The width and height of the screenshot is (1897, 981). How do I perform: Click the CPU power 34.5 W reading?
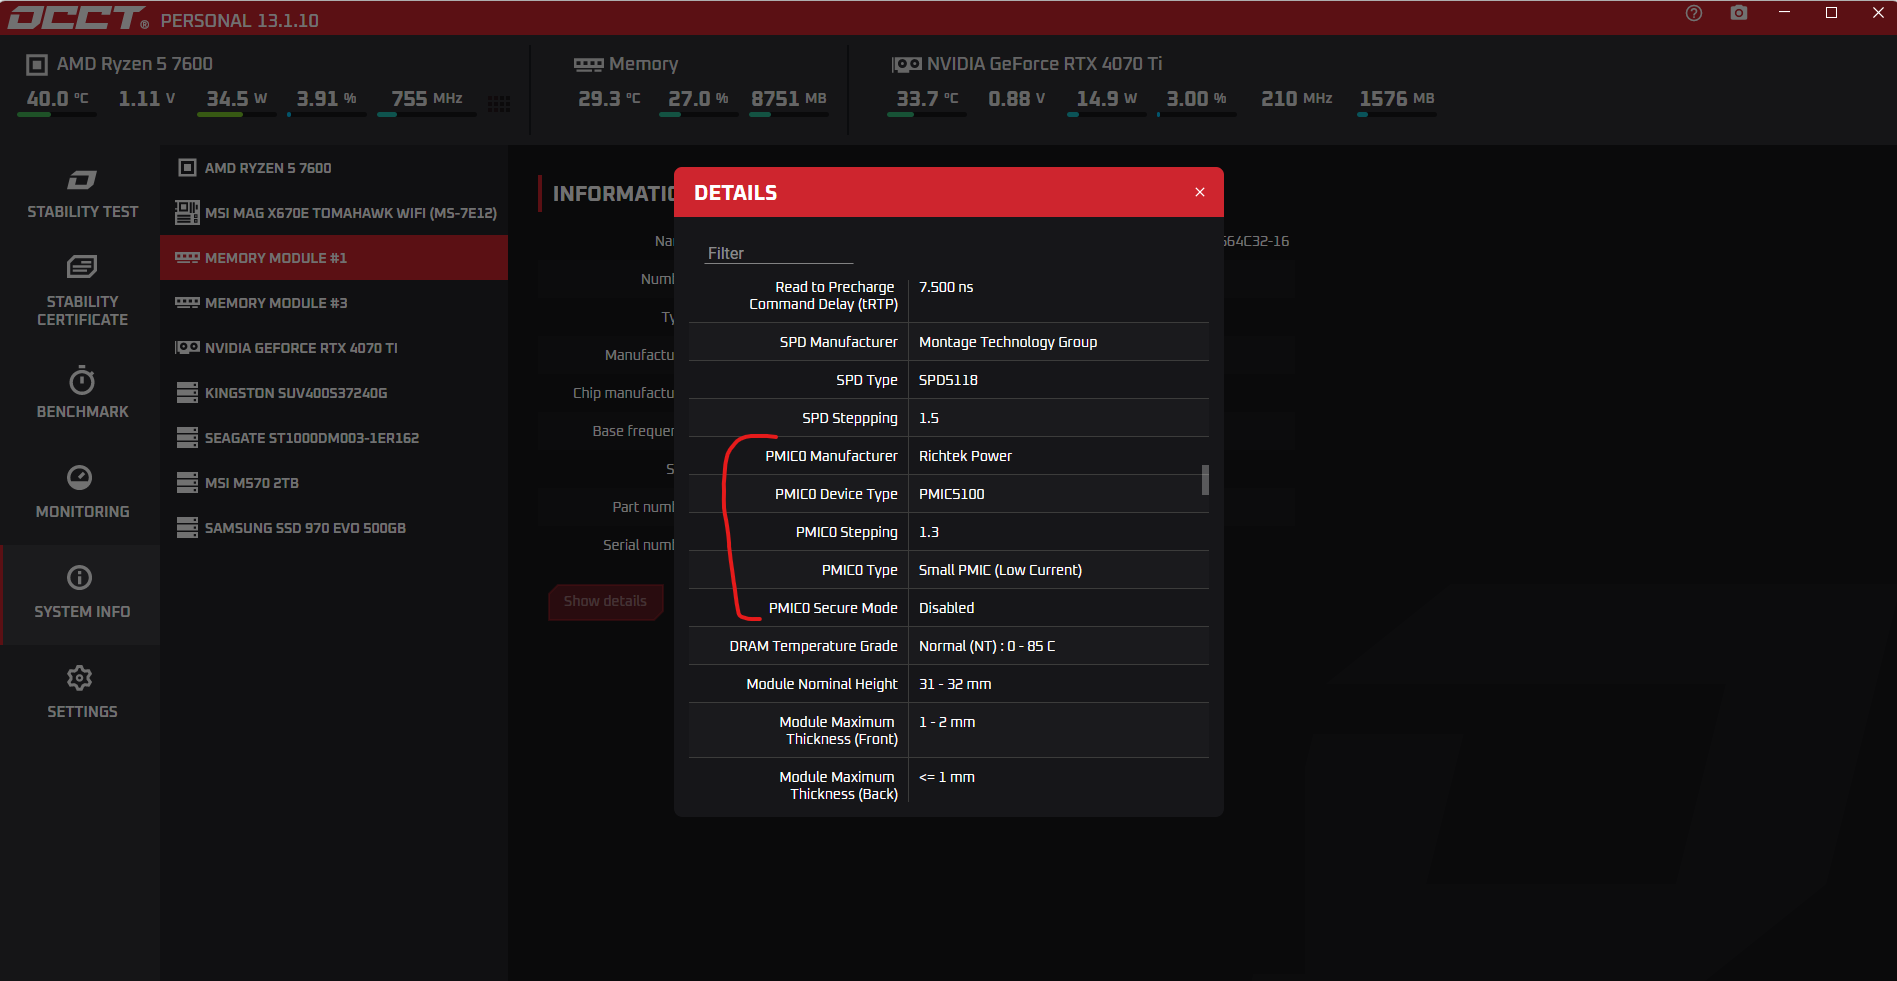[x=237, y=99]
